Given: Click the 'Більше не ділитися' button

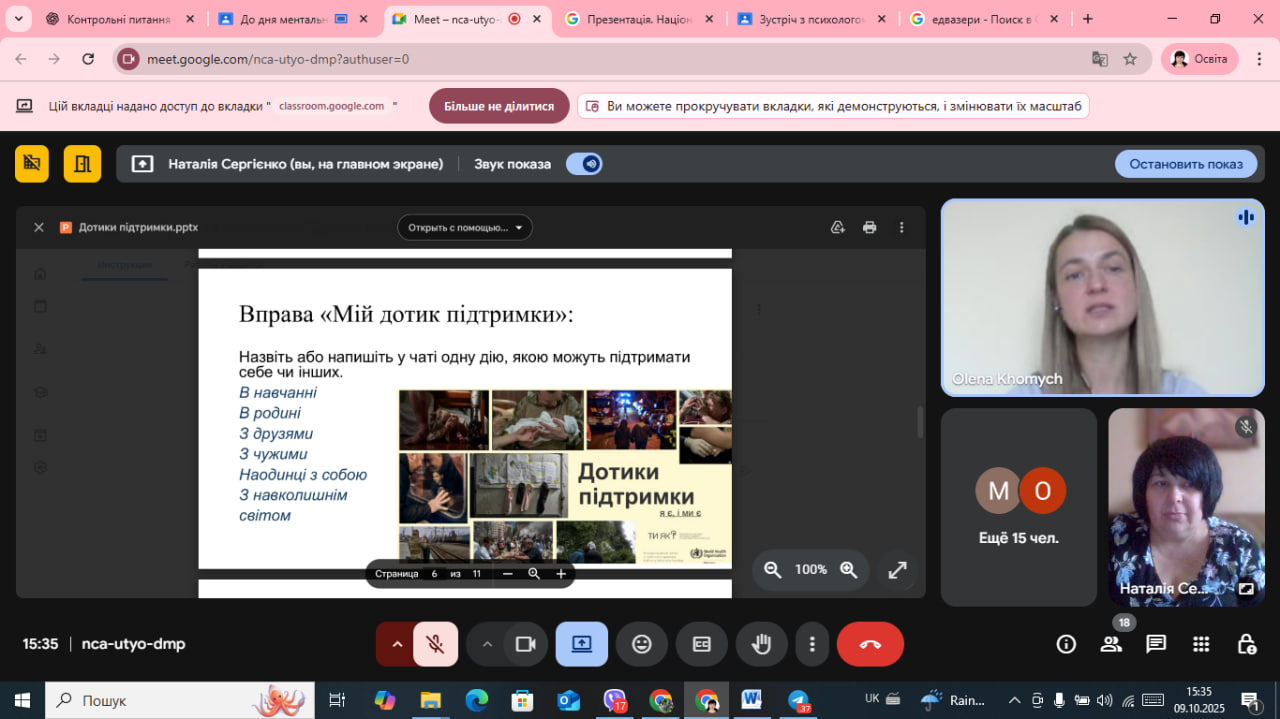Looking at the screenshot, I should coord(499,106).
